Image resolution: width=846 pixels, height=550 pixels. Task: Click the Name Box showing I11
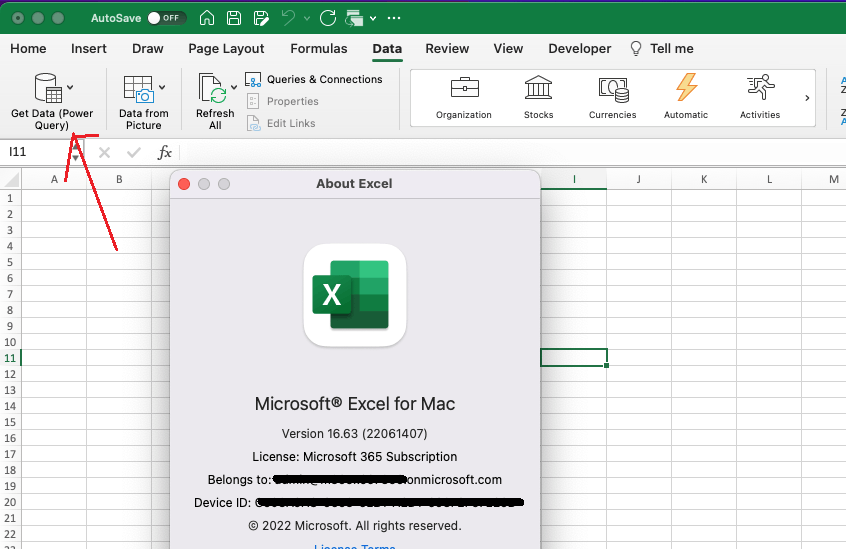[x=35, y=152]
